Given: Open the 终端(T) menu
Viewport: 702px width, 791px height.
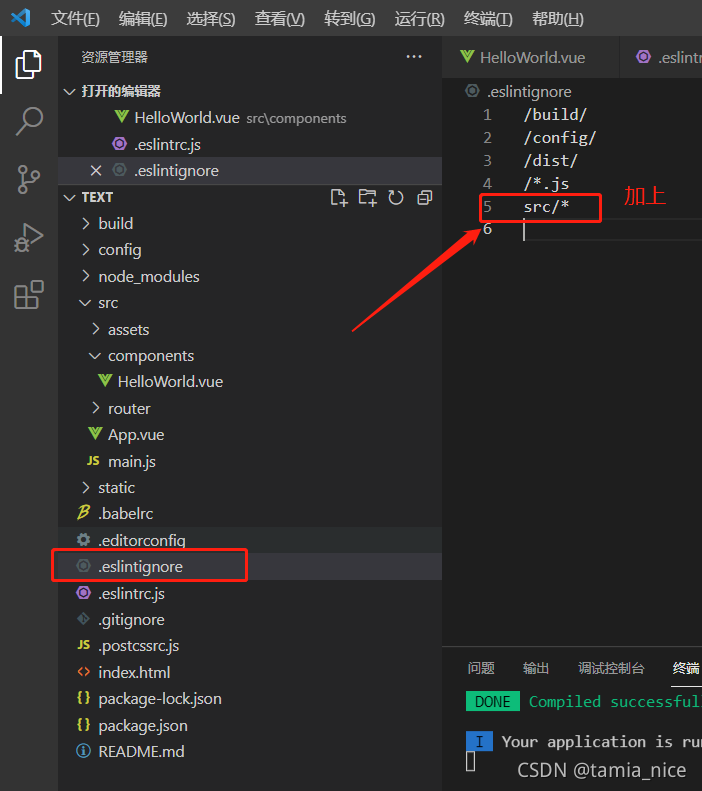Looking at the screenshot, I should [488, 19].
